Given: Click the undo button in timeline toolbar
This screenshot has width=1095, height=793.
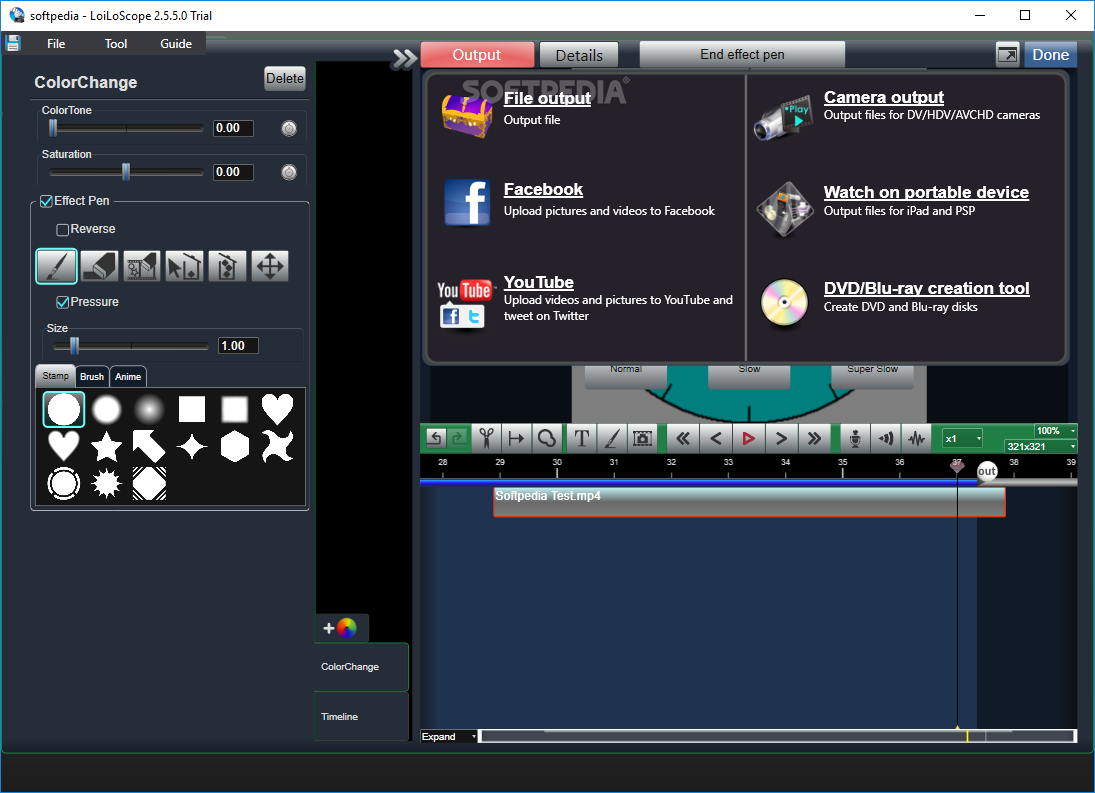Looking at the screenshot, I should [435, 438].
